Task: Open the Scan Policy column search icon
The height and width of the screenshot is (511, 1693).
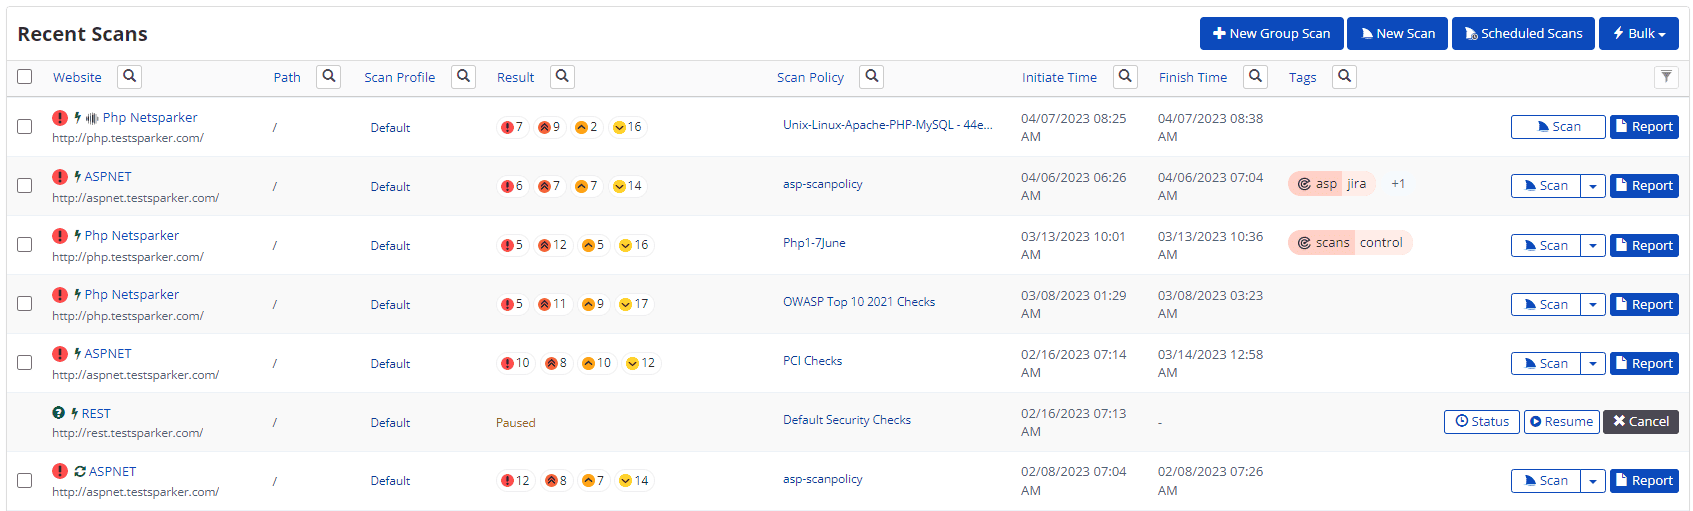Action: click(872, 77)
